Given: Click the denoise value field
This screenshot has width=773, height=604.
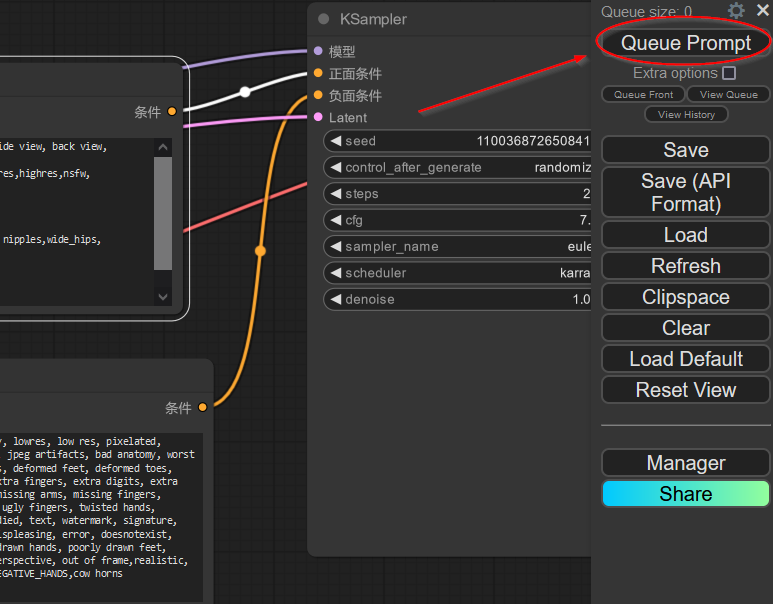Looking at the screenshot, I should tap(457, 299).
